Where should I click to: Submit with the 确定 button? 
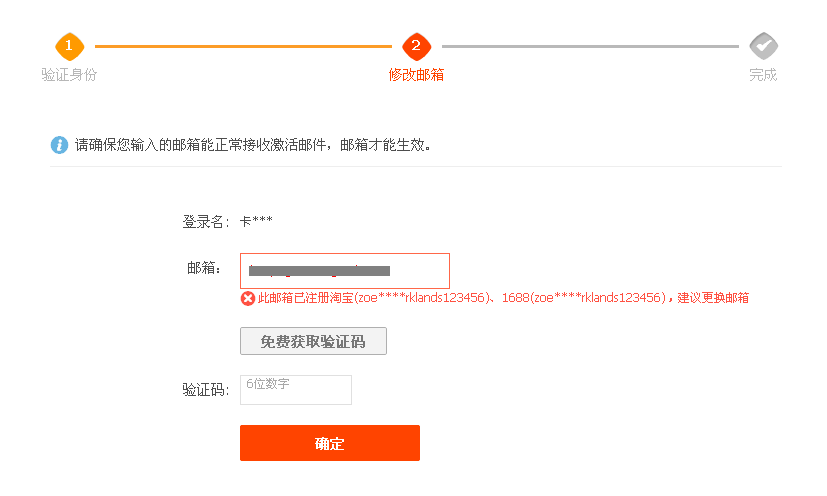330,443
